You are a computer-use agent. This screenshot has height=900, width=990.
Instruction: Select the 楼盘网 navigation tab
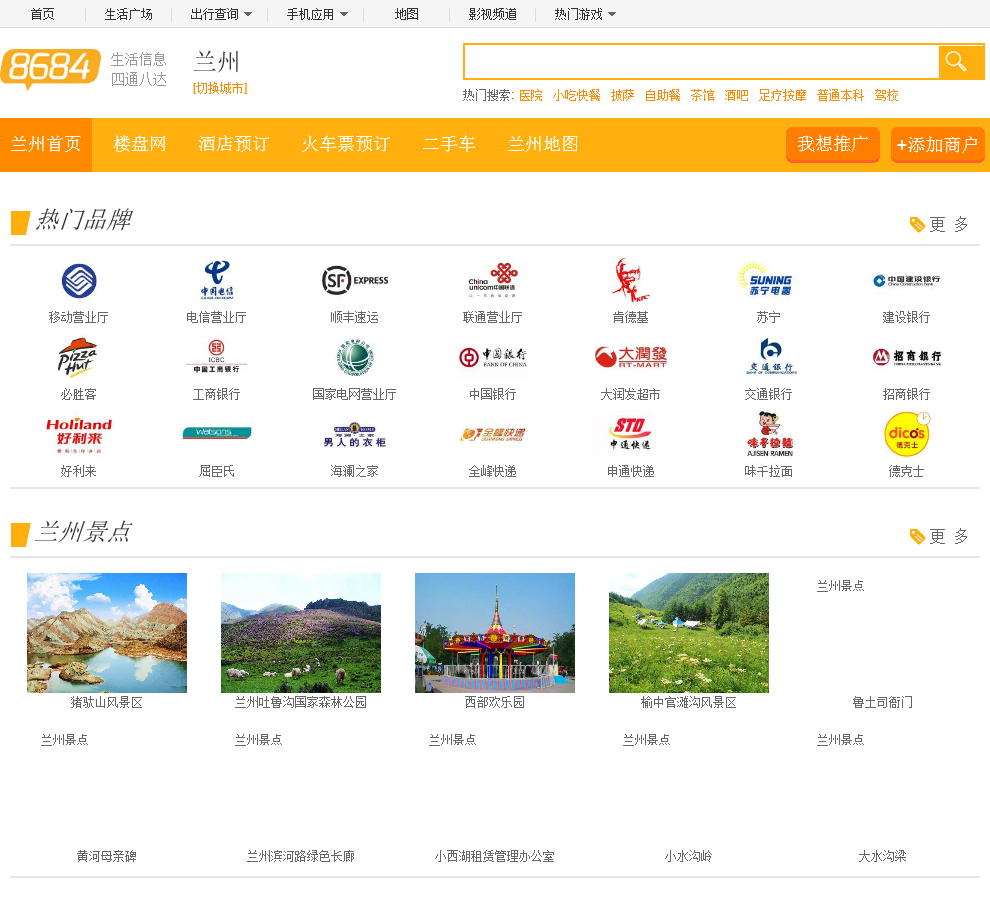(x=140, y=145)
